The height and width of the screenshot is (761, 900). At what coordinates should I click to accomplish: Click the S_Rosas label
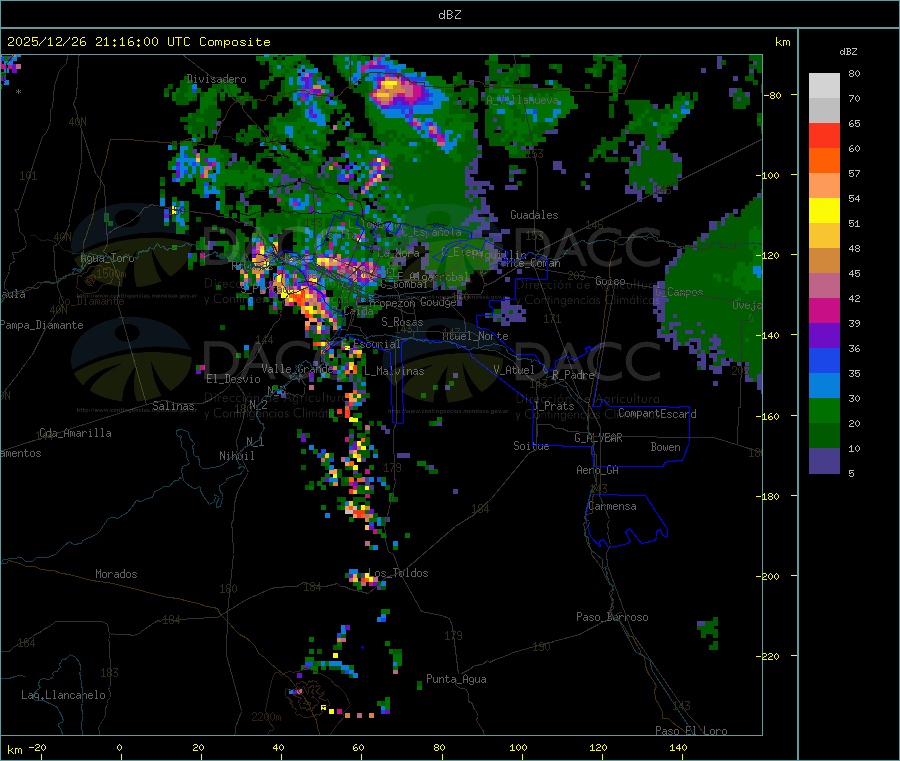click(402, 322)
